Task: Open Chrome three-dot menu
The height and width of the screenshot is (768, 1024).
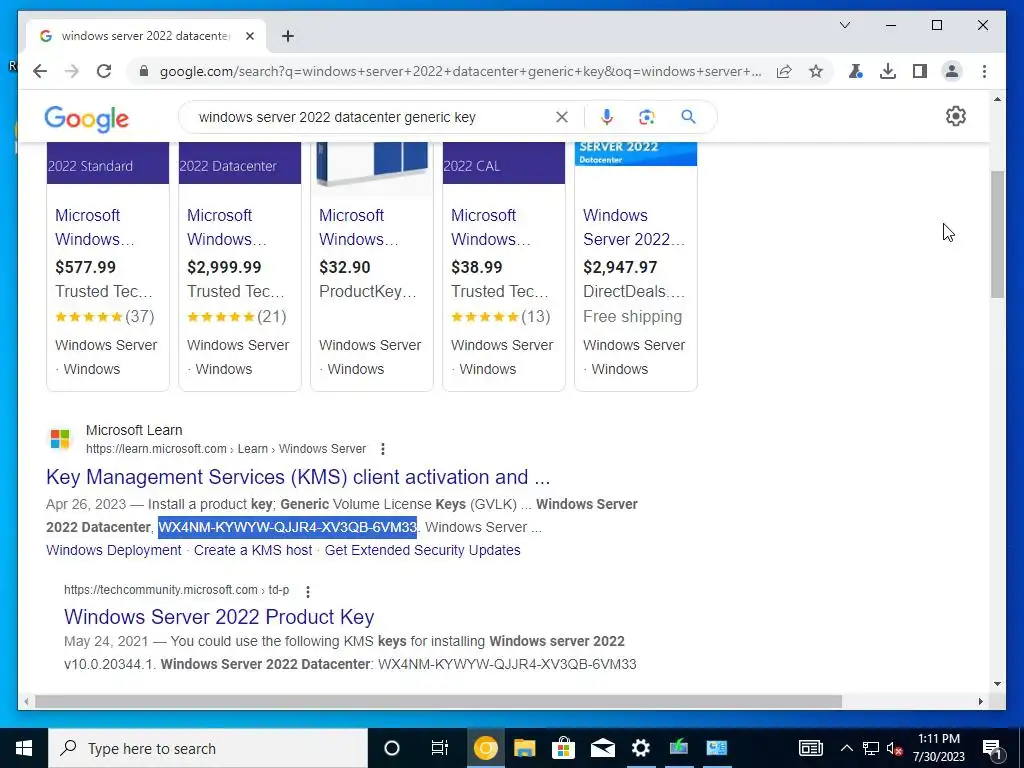Action: 984,71
